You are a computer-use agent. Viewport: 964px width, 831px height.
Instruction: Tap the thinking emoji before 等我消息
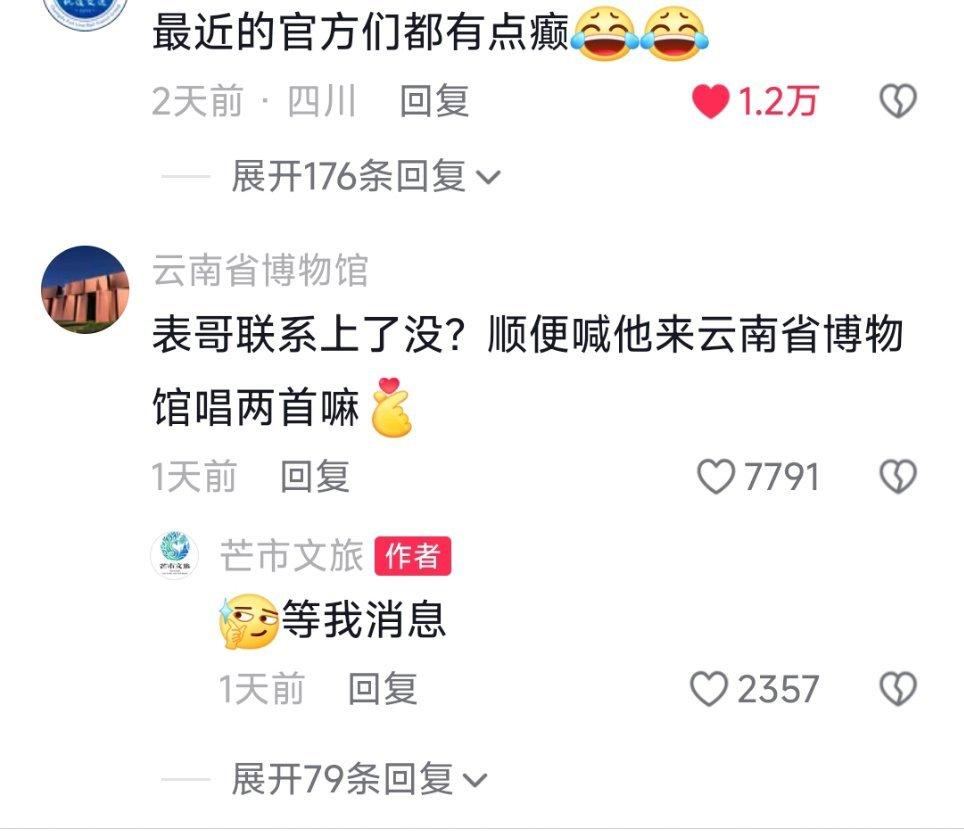249,621
